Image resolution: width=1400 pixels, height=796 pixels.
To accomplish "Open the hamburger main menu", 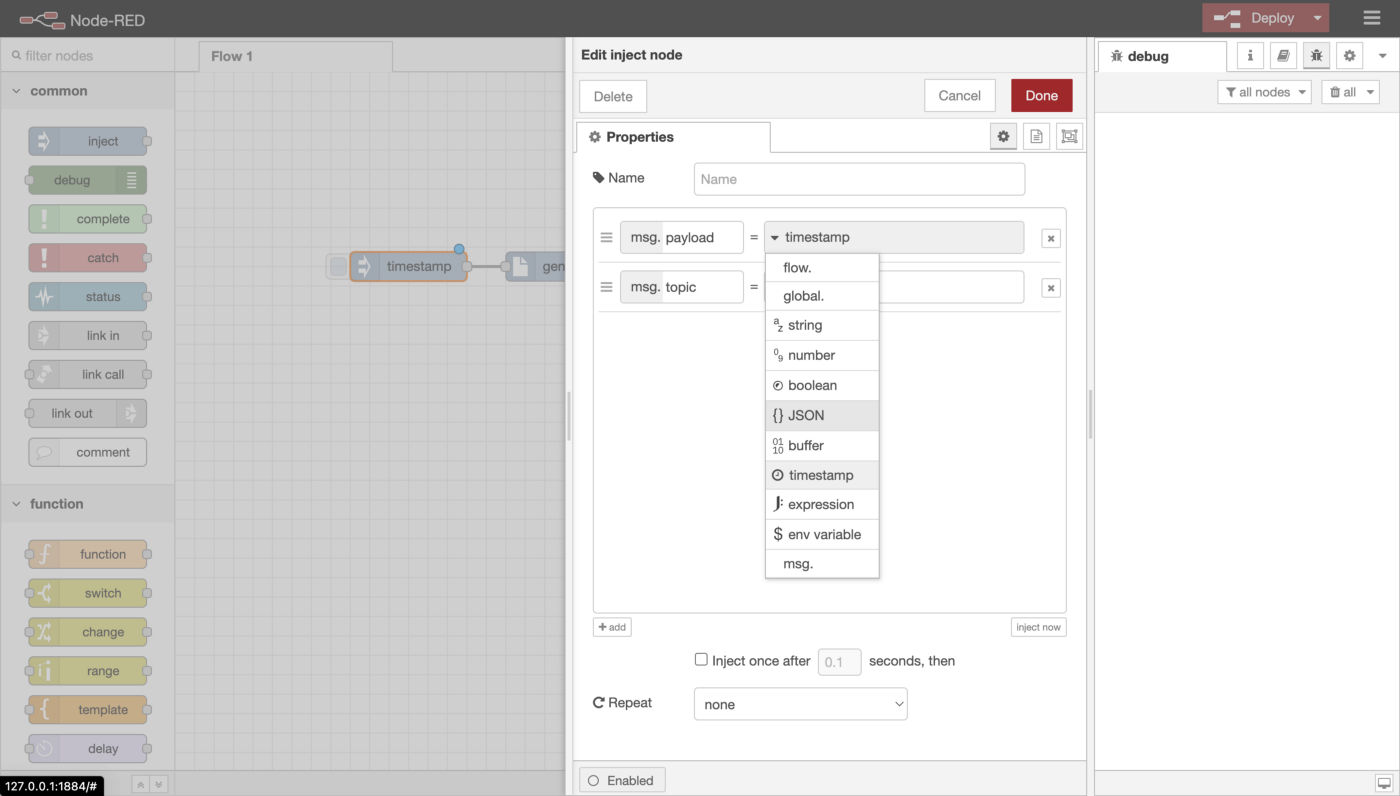I will coord(1371,18).
